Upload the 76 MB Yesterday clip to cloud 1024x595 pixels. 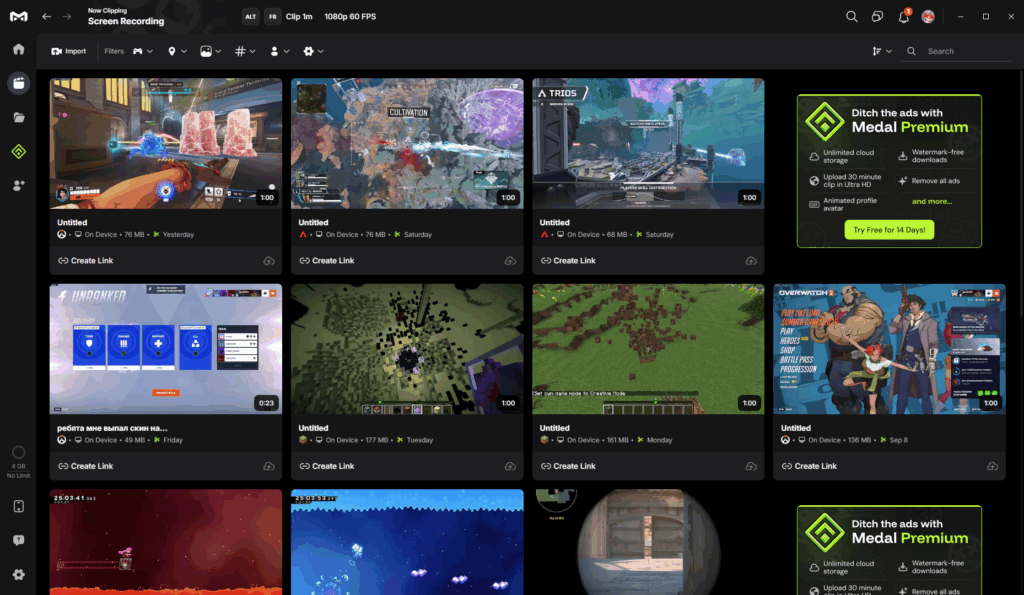click(x=268, y=261)
